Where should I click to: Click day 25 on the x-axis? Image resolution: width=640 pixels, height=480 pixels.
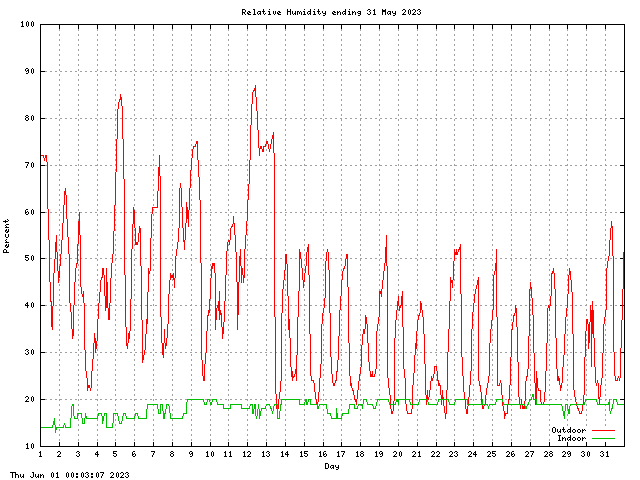[x=492, y=454]
